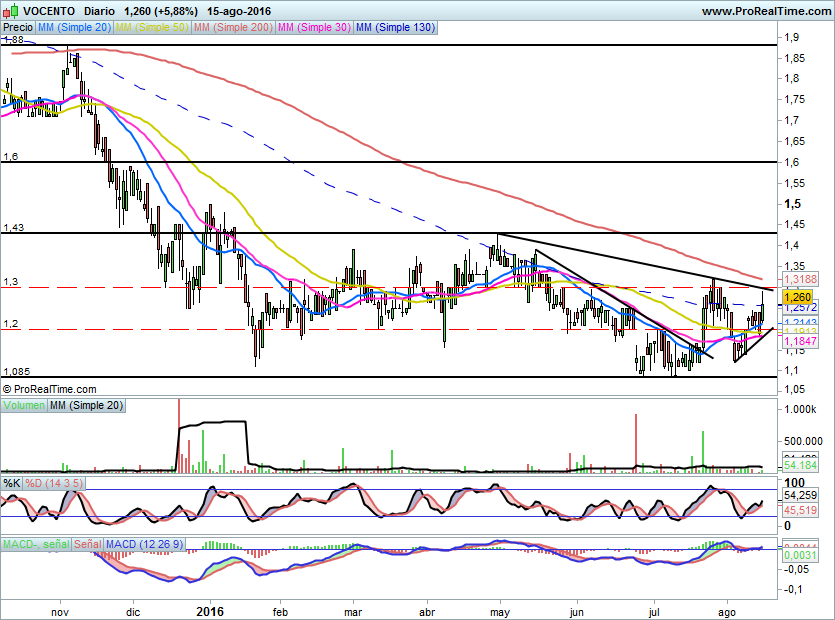Click the © ProRealTime.com copyright text
The height and width of the screenshot is (620, 835).
(50, 389)
